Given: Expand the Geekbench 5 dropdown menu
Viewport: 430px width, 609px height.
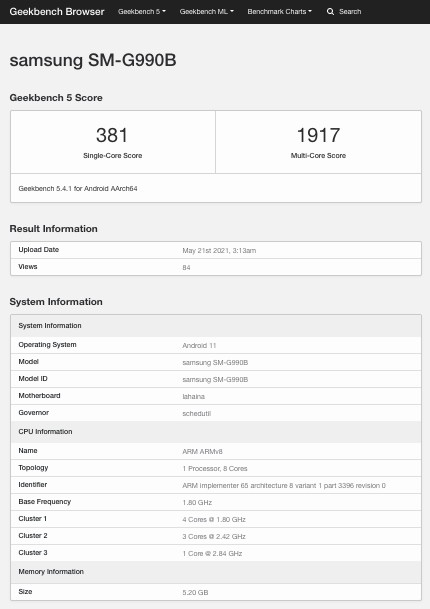Looking at the screenshot, I should [142, 12].
